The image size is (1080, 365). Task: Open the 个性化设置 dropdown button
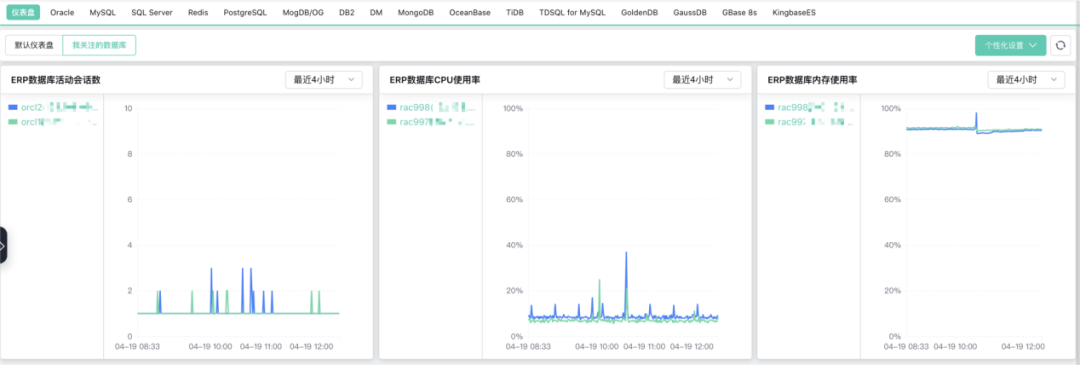pyautogui.click(x=1010, y=45)
